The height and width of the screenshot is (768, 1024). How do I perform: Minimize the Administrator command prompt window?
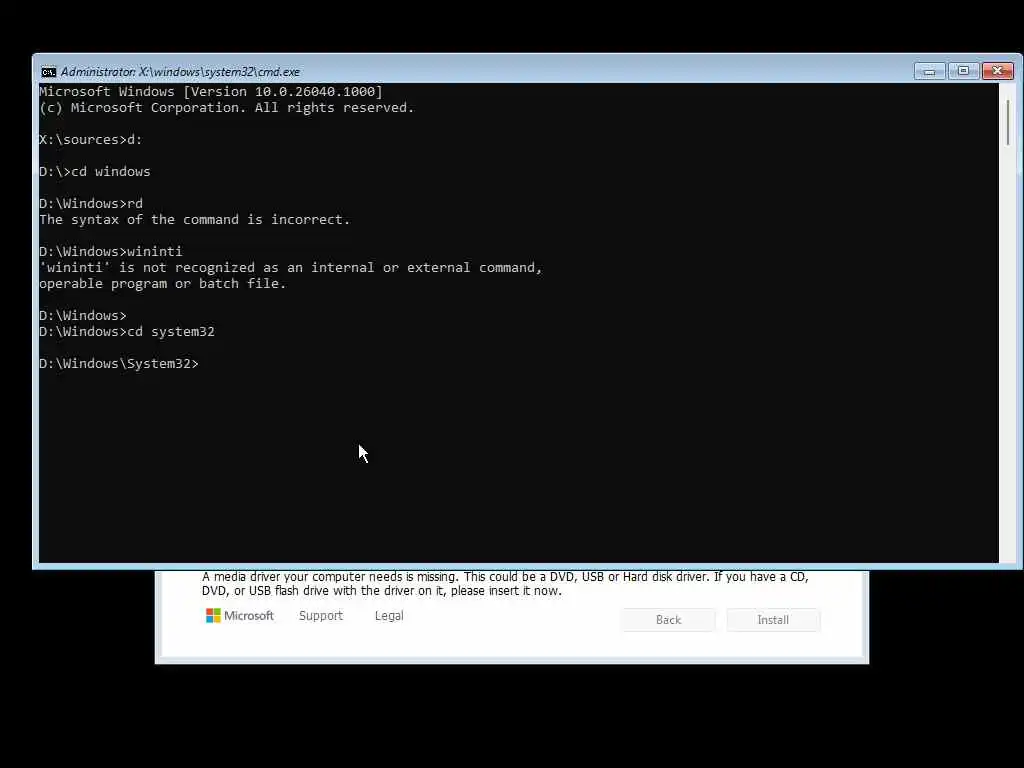tap(929, 71)
